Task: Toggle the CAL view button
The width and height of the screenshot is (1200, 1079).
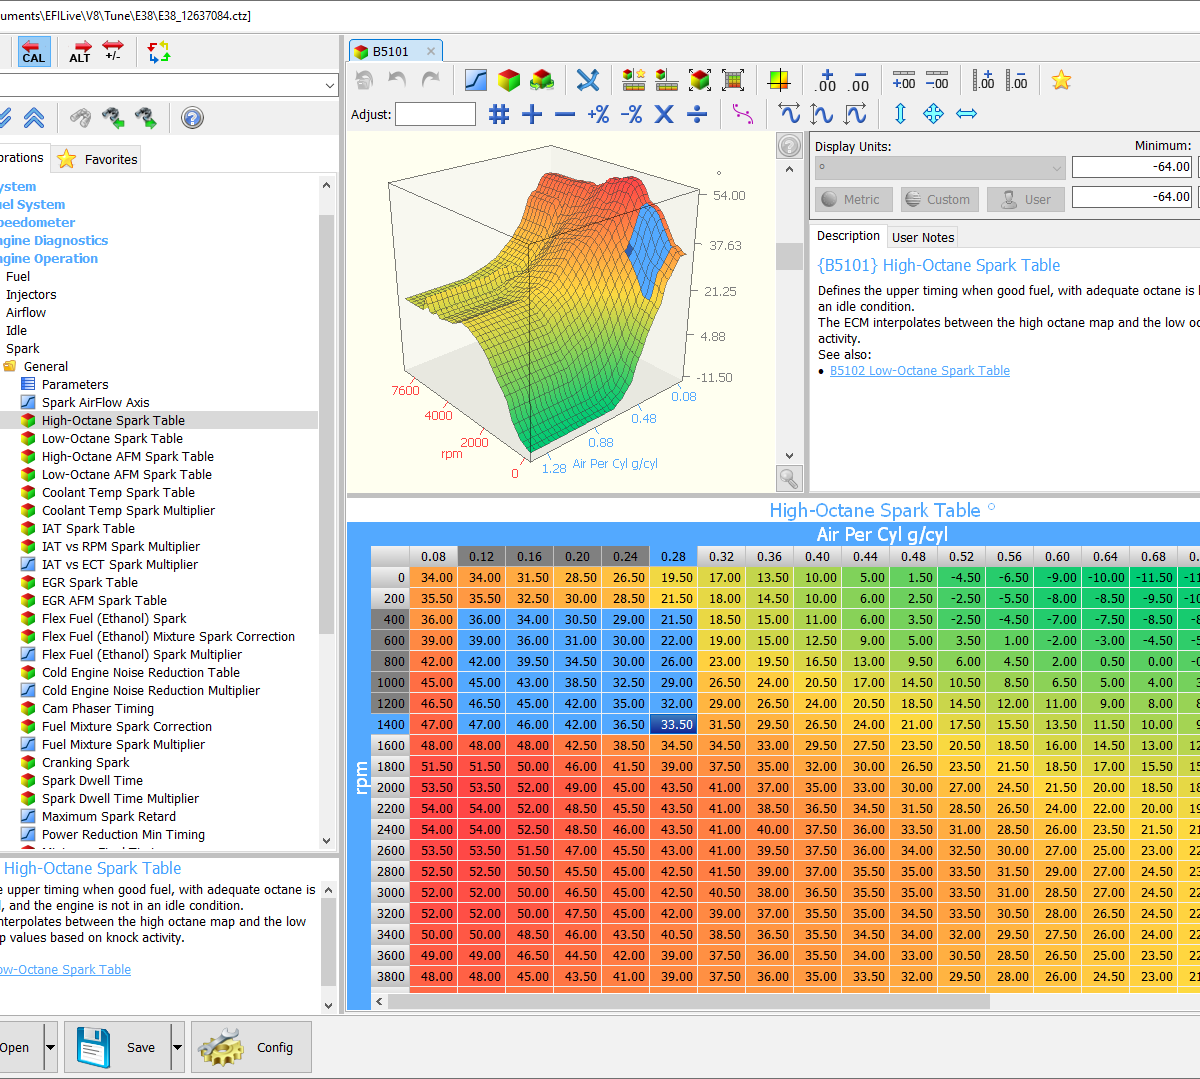Action: pyautogui.click(x=34, y=52)
